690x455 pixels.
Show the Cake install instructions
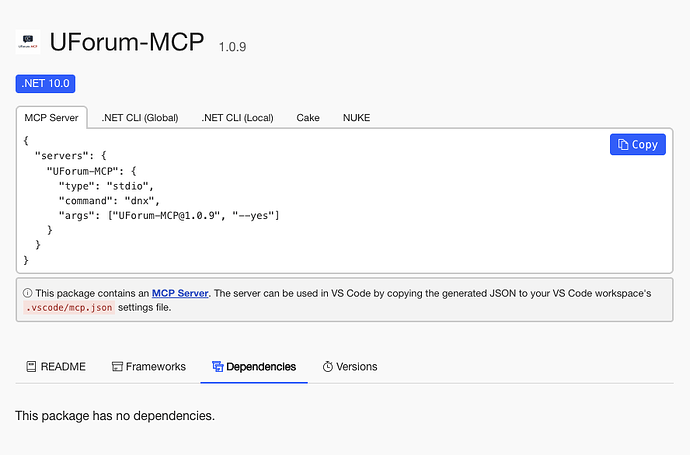pyautogui.click(x=308, y=118)
